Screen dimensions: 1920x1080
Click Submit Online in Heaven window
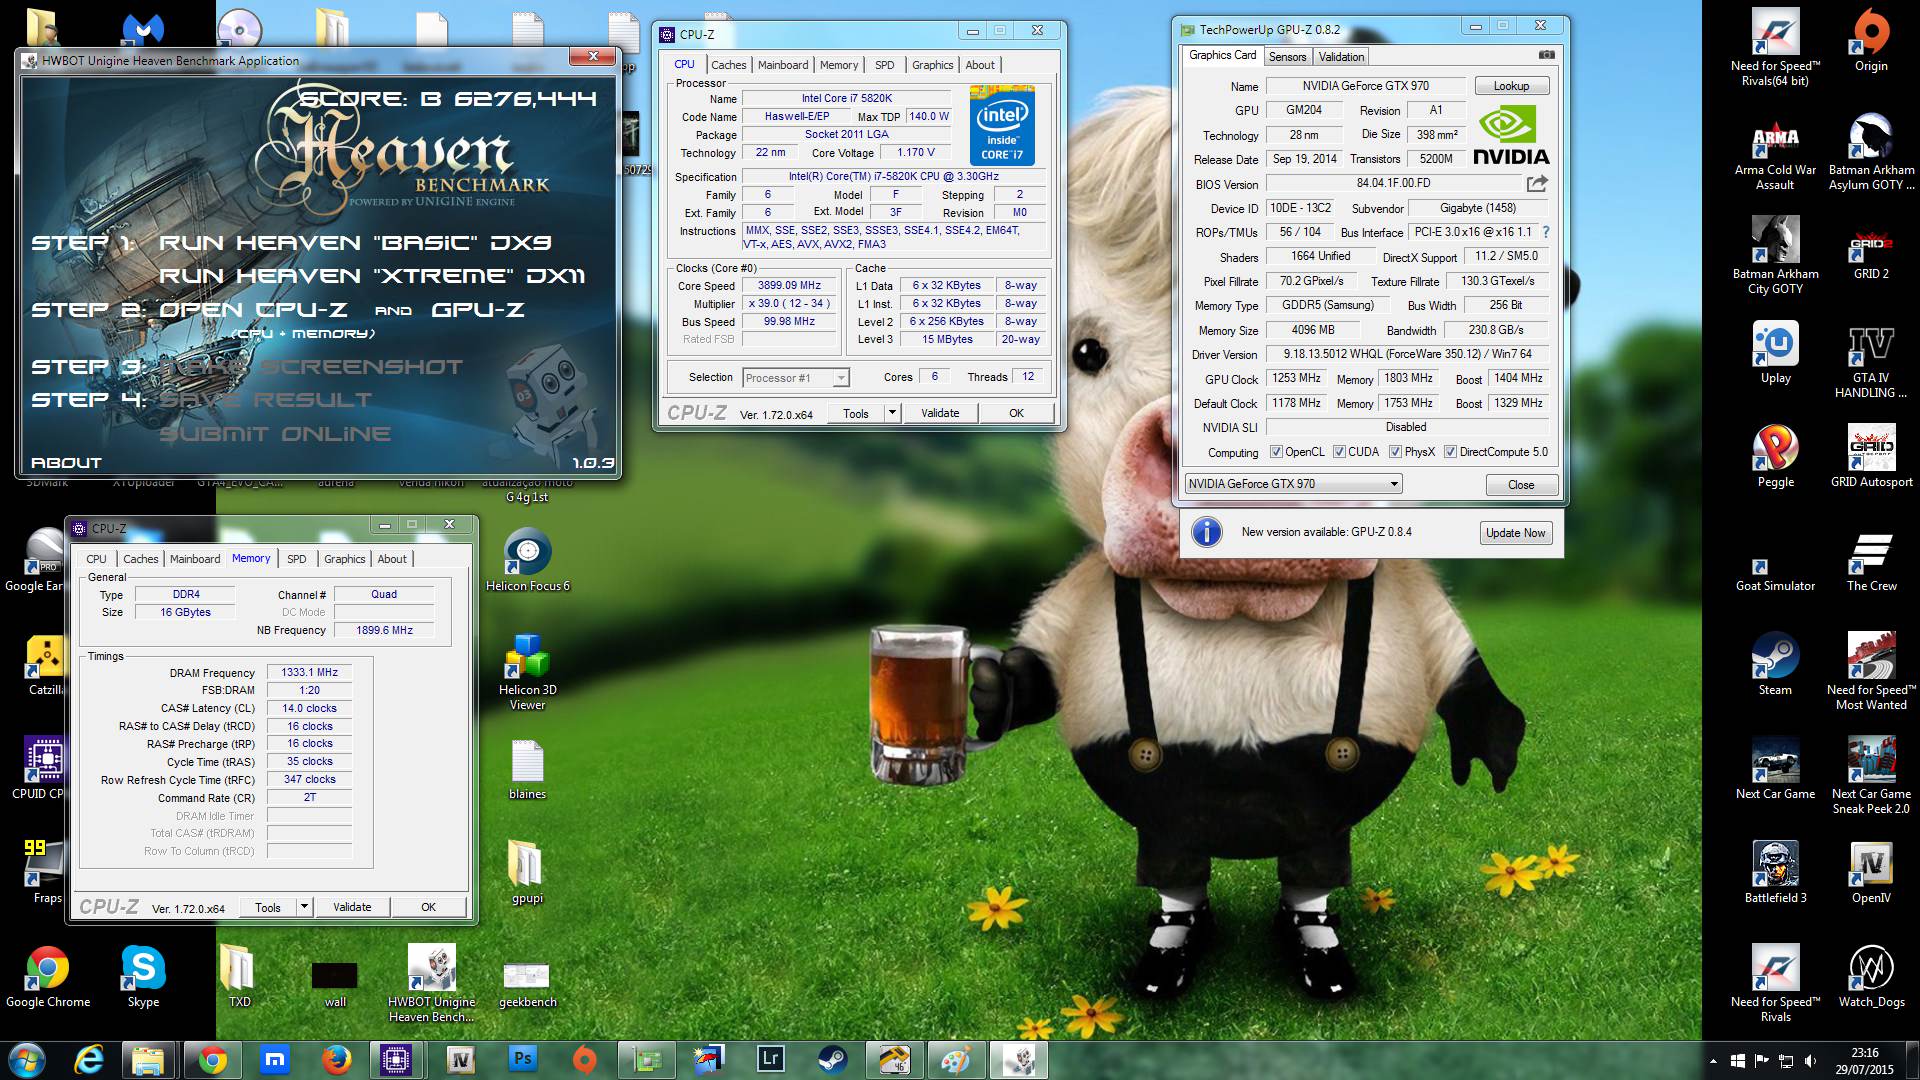275,434
